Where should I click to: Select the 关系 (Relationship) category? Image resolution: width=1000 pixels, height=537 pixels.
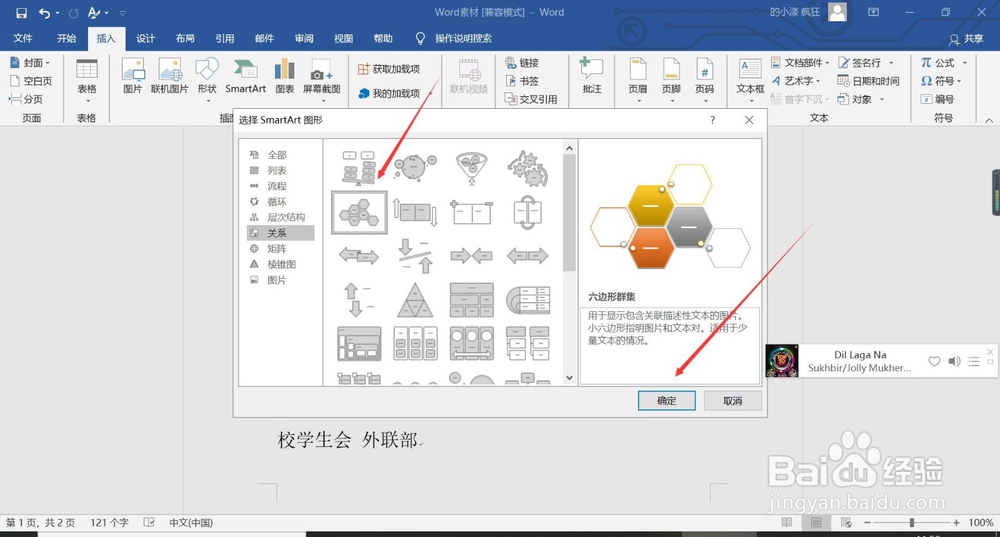coord(280,233)
